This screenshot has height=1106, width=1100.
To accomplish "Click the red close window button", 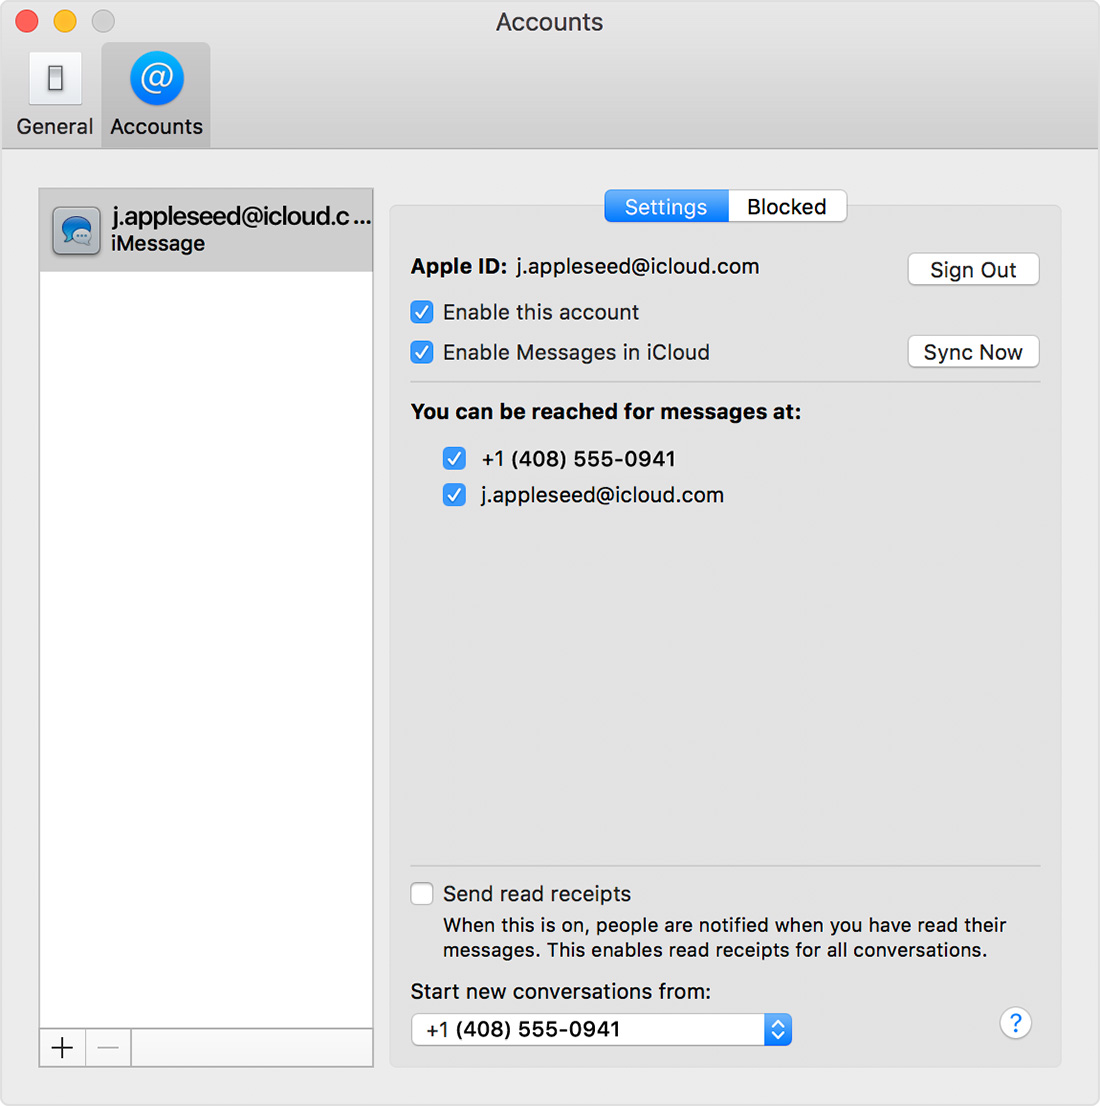I will 27,21.
